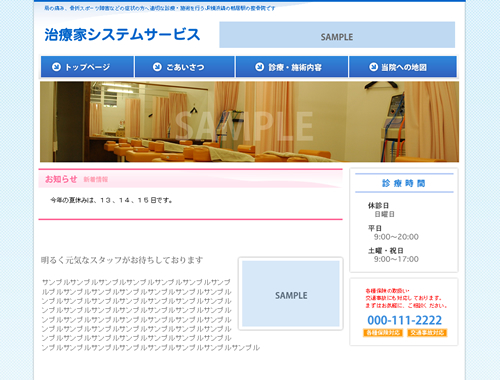This screenshot has height=380, width=500.
Task: Click the SAMPLE banner in the header
Action: 337,35
